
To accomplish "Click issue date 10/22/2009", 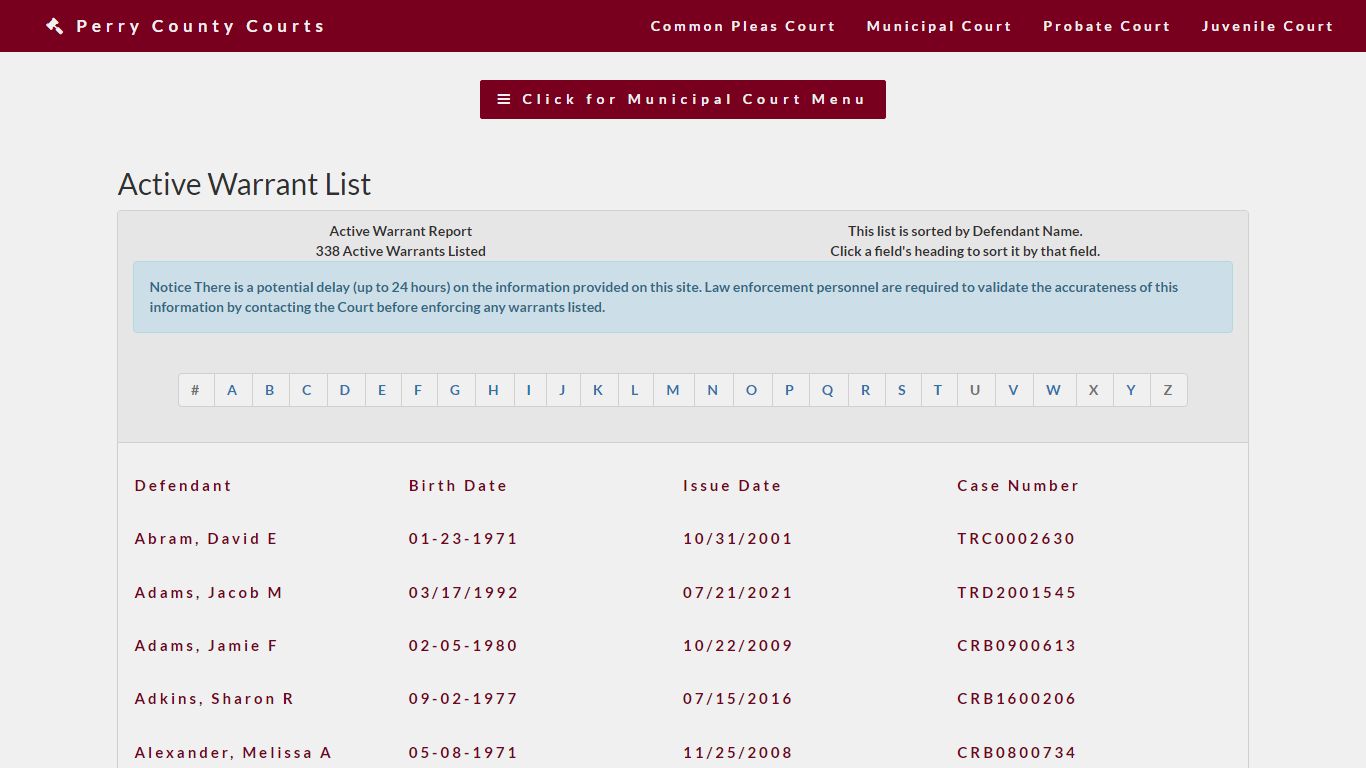I will click(738, 646).
